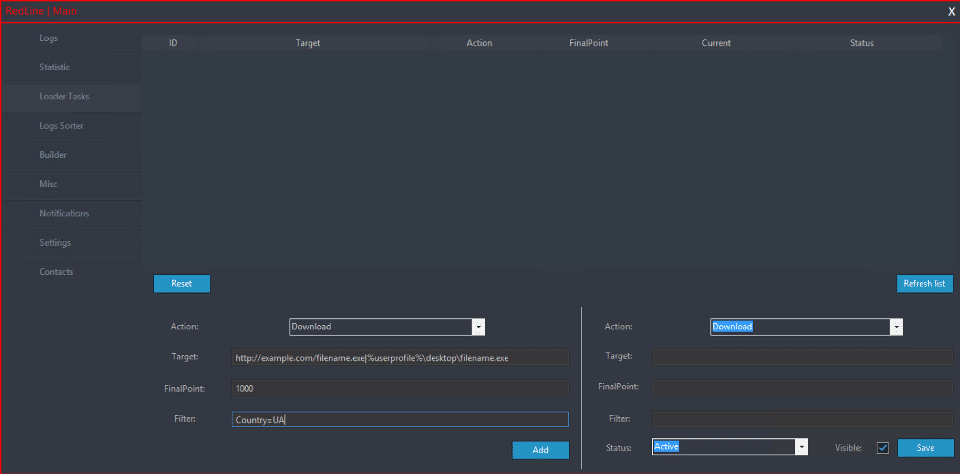Open the Contacts sidebar item
The height and width of the screenshot is (474, 960).
(70, 272)
